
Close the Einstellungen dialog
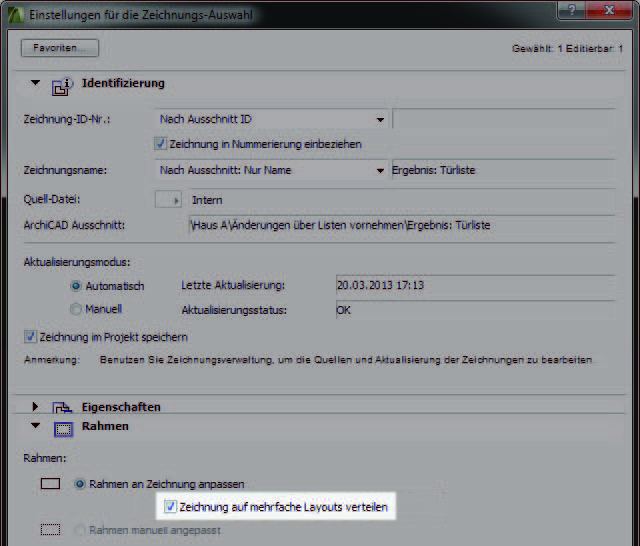tap(609, 10)
